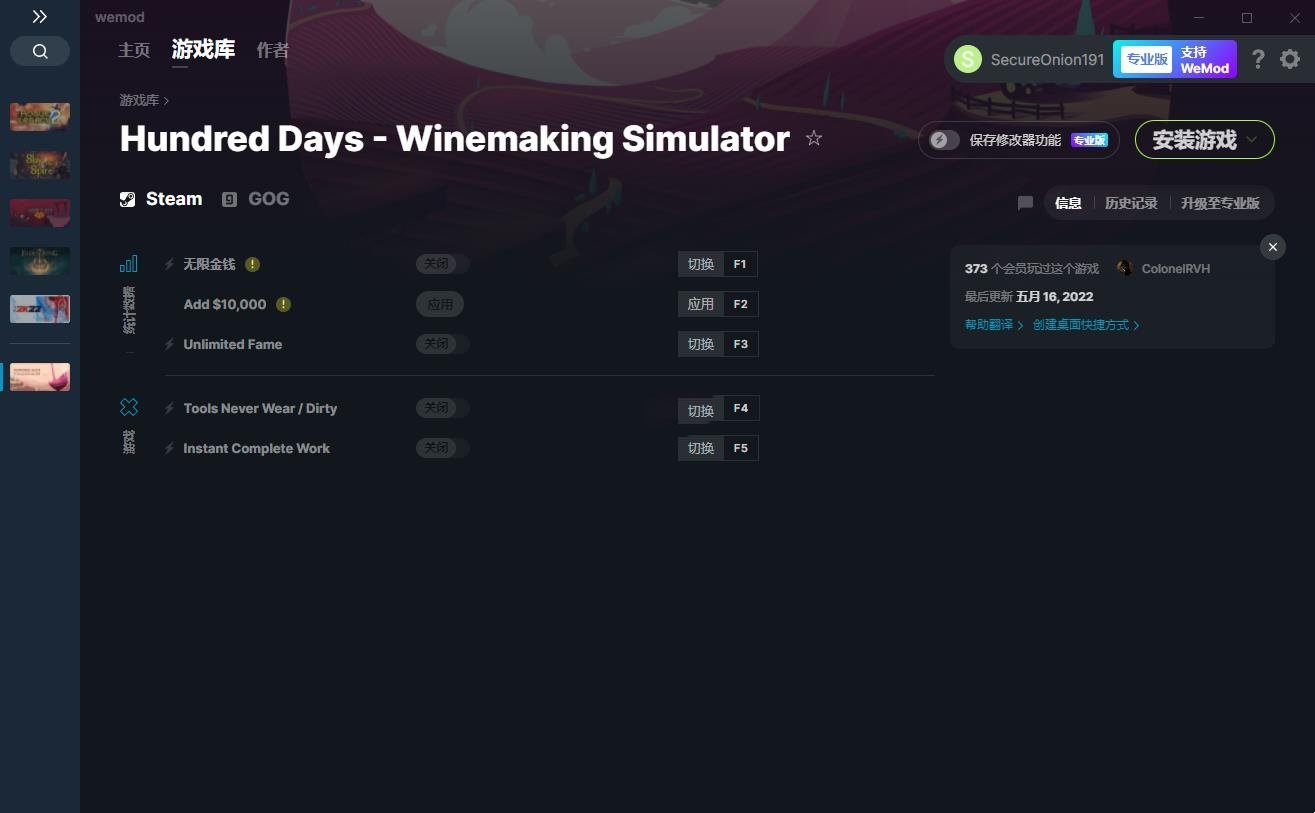Click the 应用 F2 hotkey button
This screenshot has width=1315, height=813.
(x=718, y=304)
